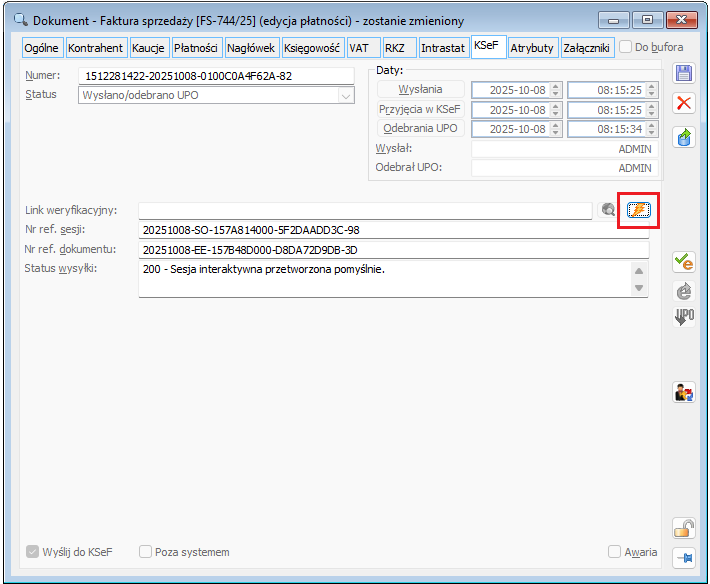Click the window's magnifier title icon
710x584 pixels.
pos(21,19)
